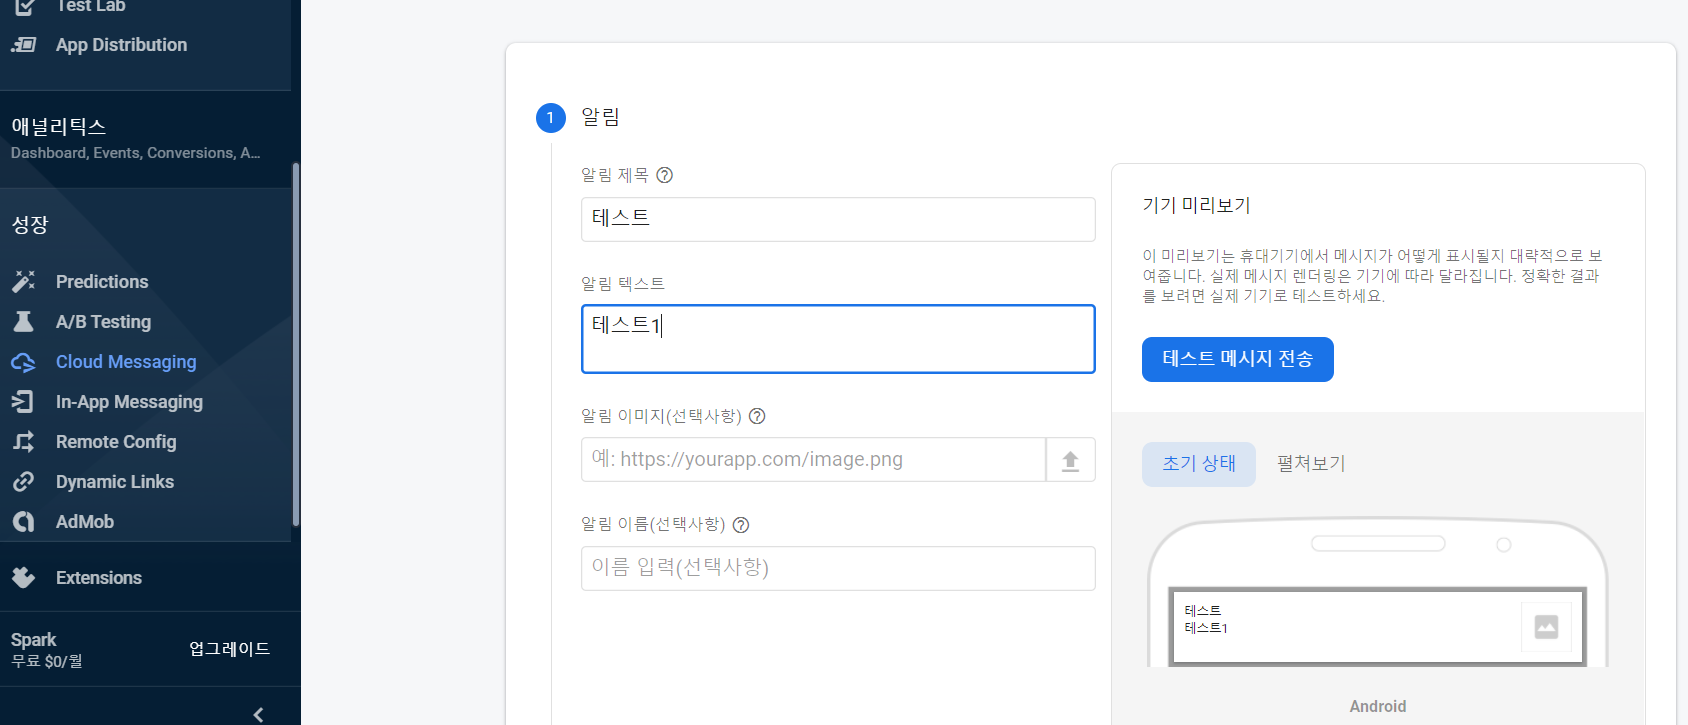The width and height of the screenshot is (1688, 725).
Task: Select the 초기 상태 preview tab
Action: point(1199,464)
